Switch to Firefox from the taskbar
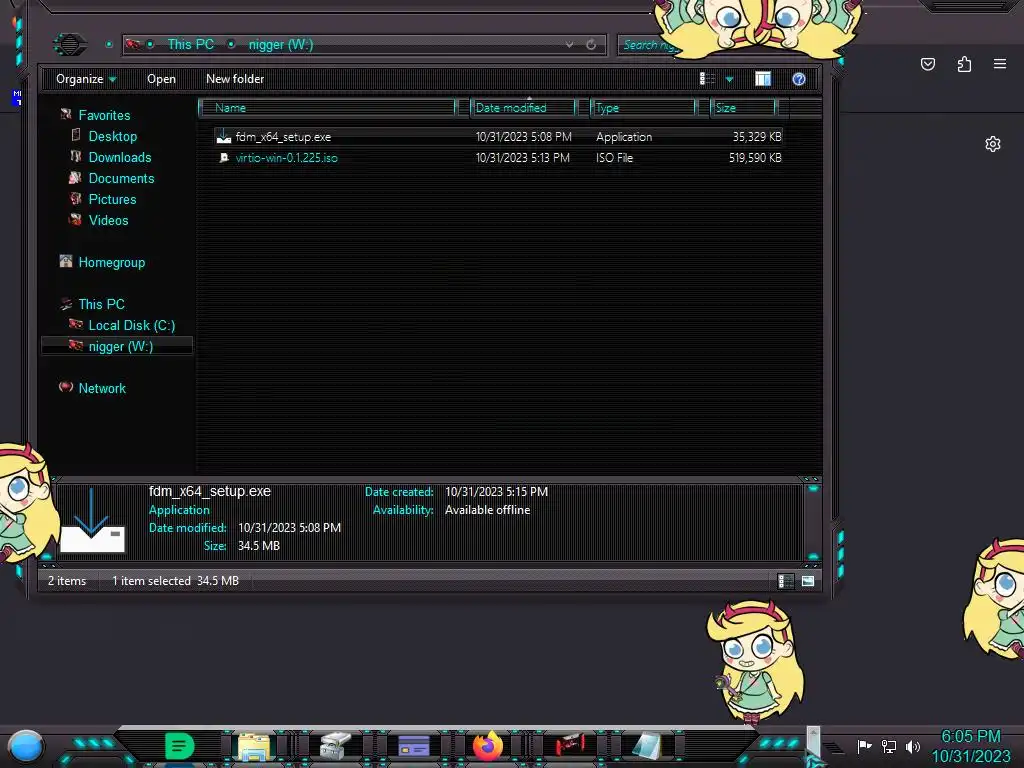 488,746
